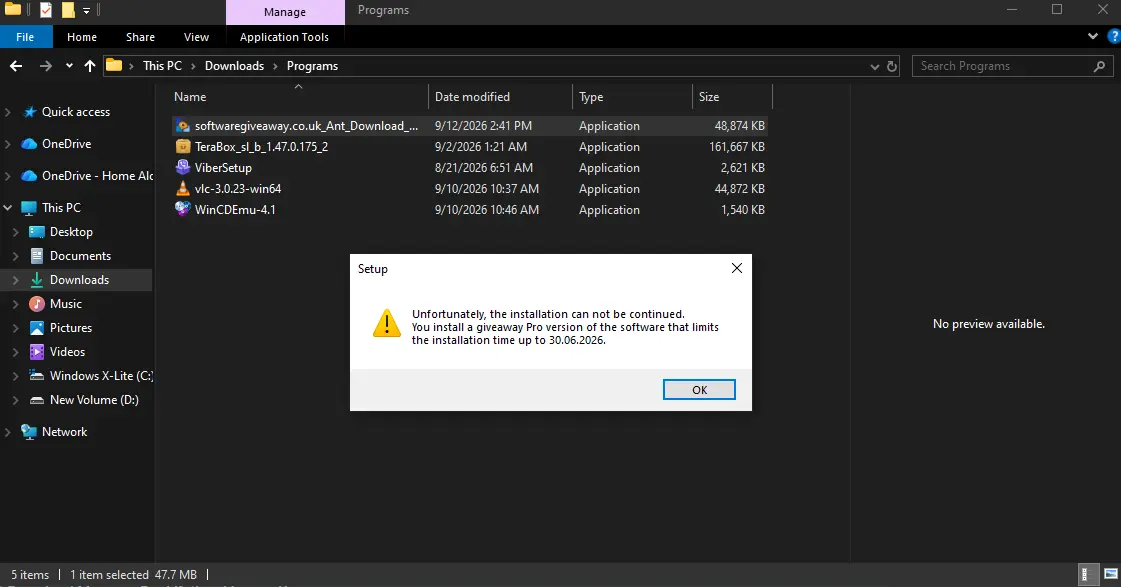
Task: Open the View ribbon tab
Action: pyautogui.click(x=196, y=37)
